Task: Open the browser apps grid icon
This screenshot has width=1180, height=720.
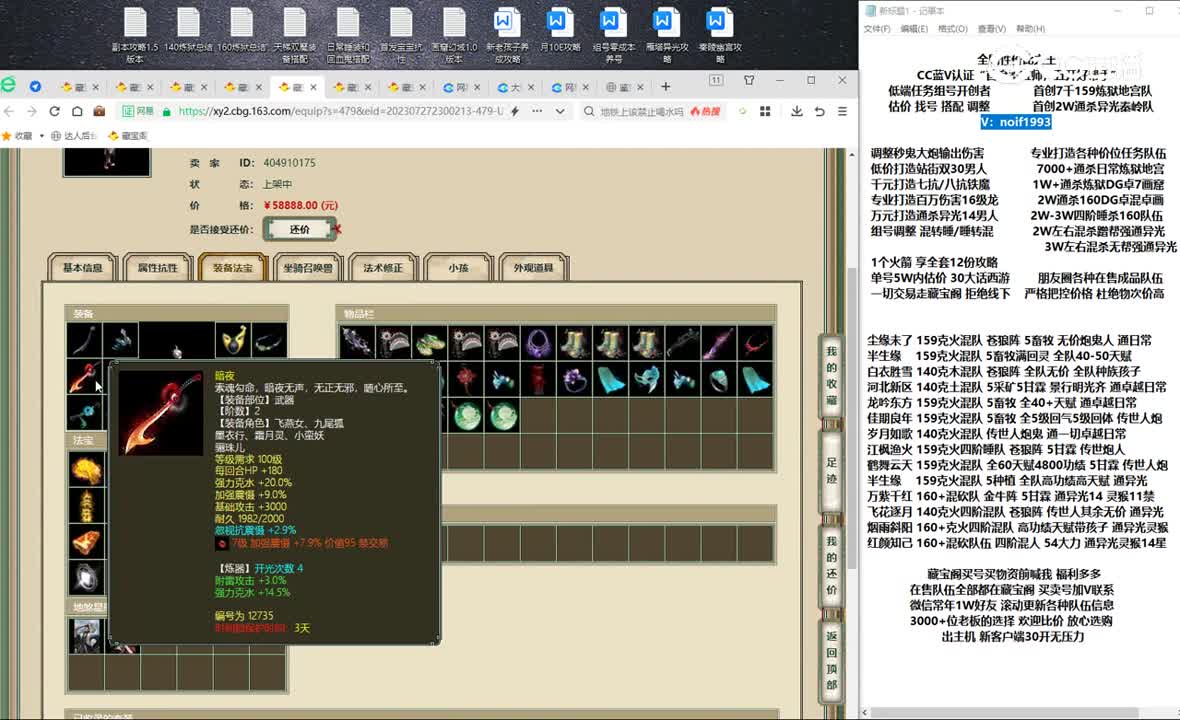Action: [x=765, y=111]
